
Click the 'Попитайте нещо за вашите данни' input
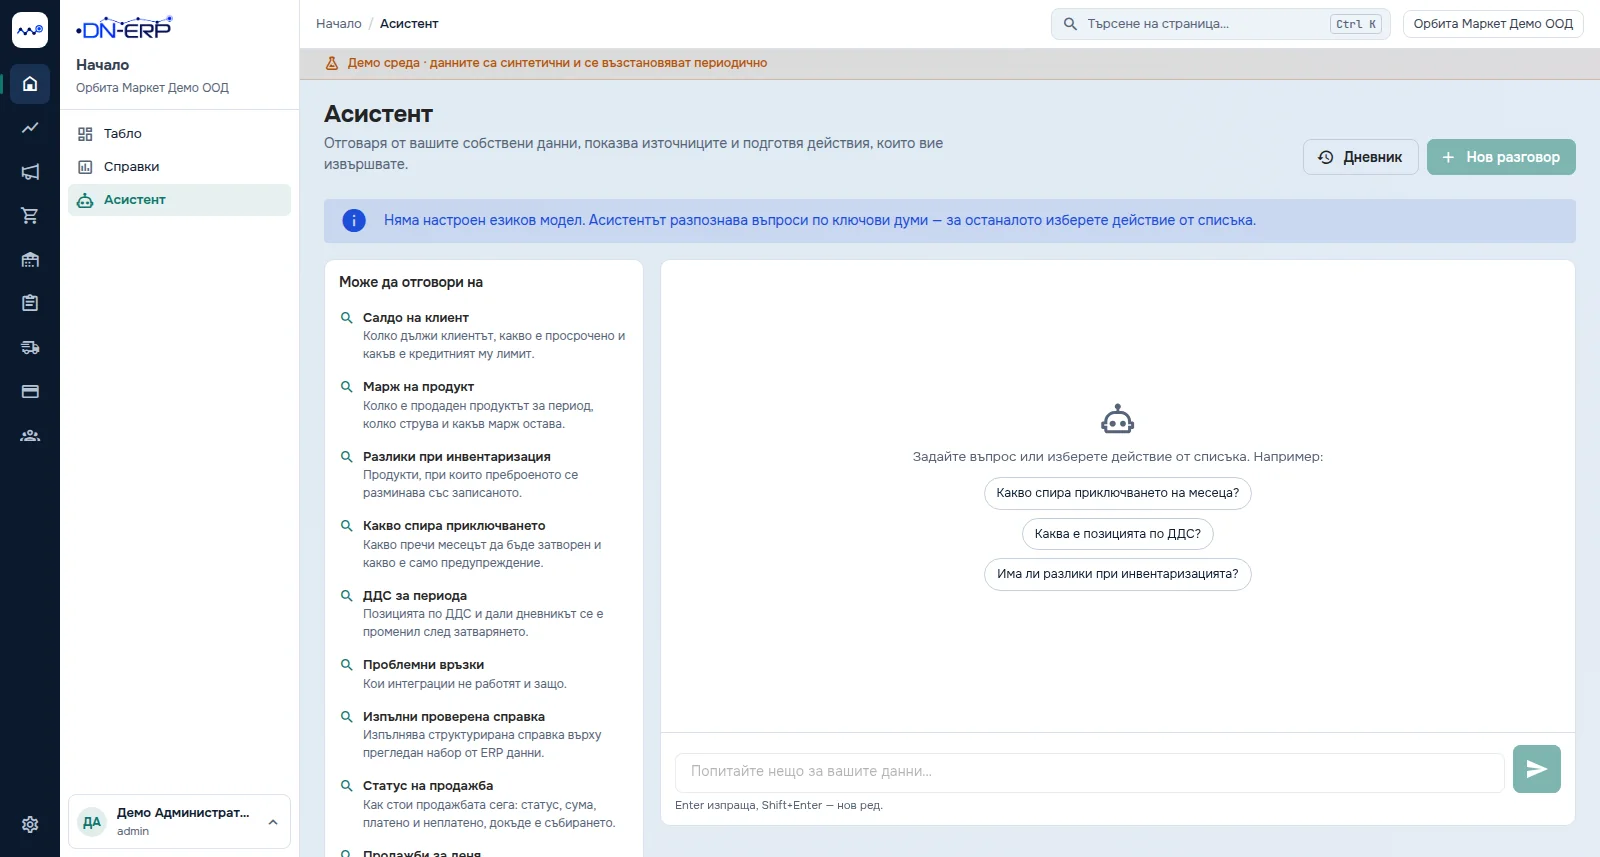pos(1090,772)
